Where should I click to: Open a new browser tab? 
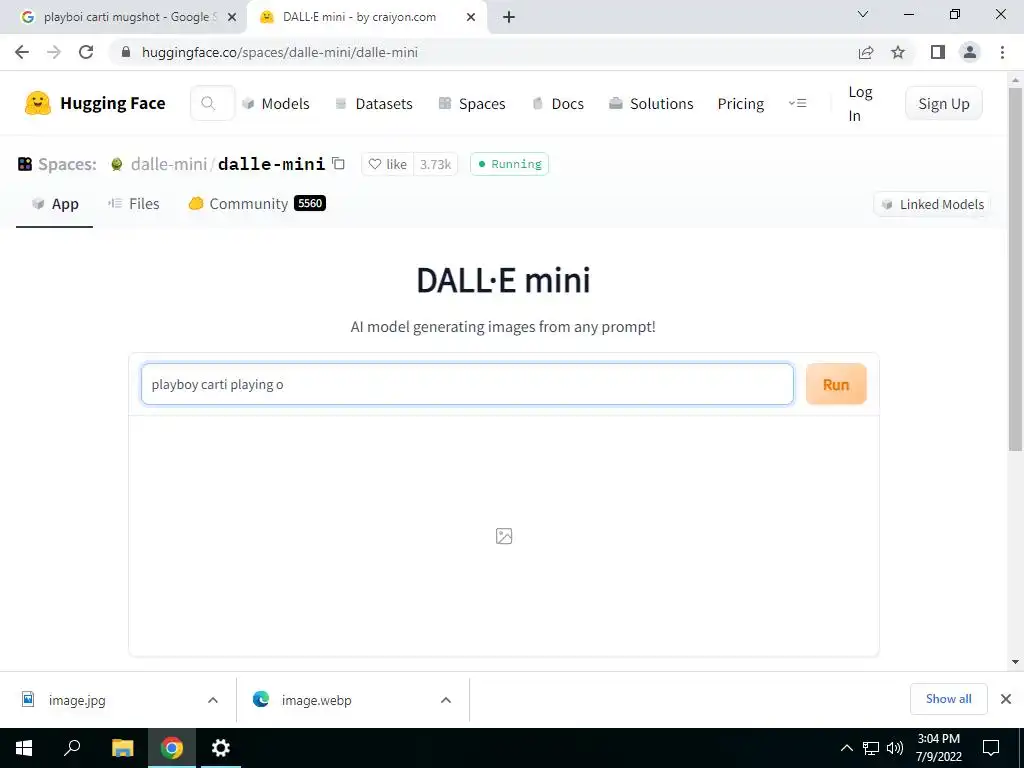tap(509, 18)
